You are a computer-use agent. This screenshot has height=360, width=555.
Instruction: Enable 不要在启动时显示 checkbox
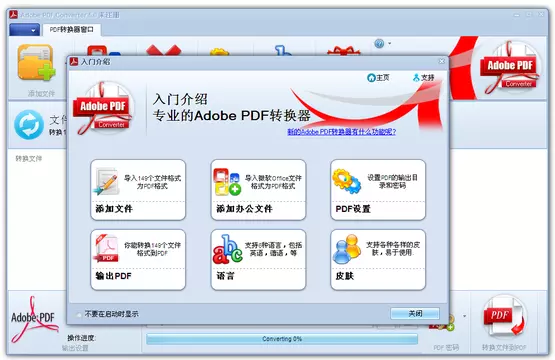(x=79, y=314)
